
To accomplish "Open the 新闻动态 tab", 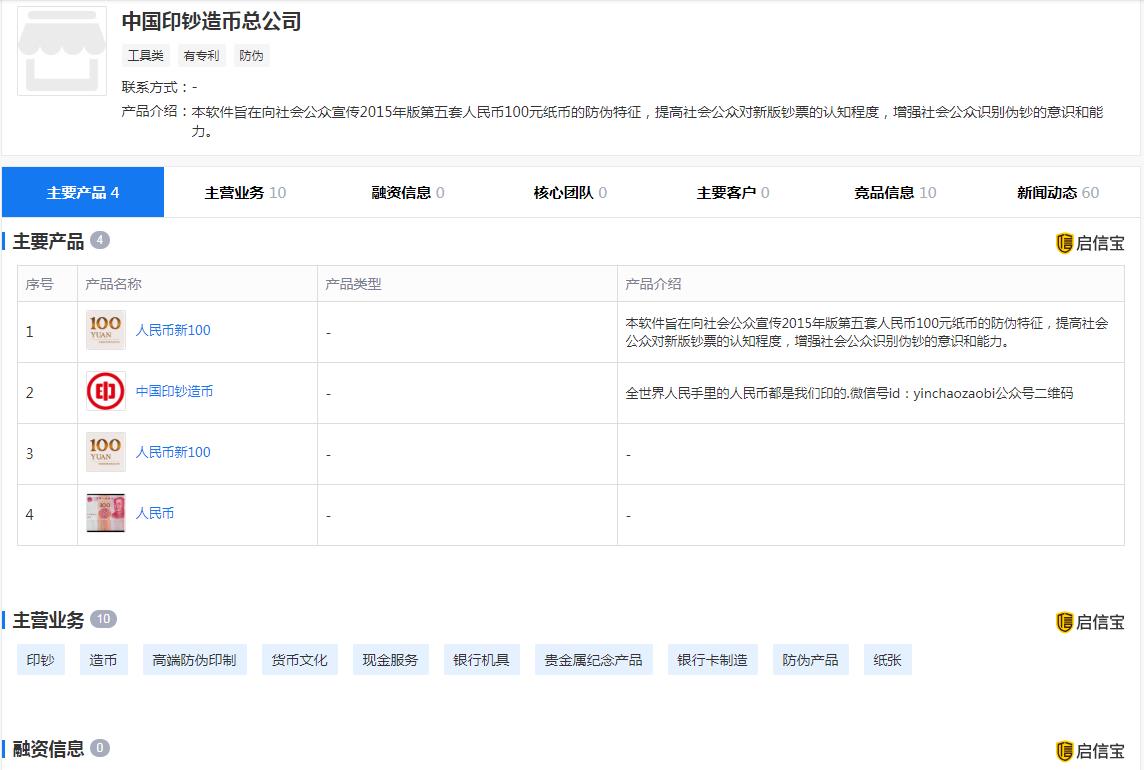I will click(x=1058, y=192).
